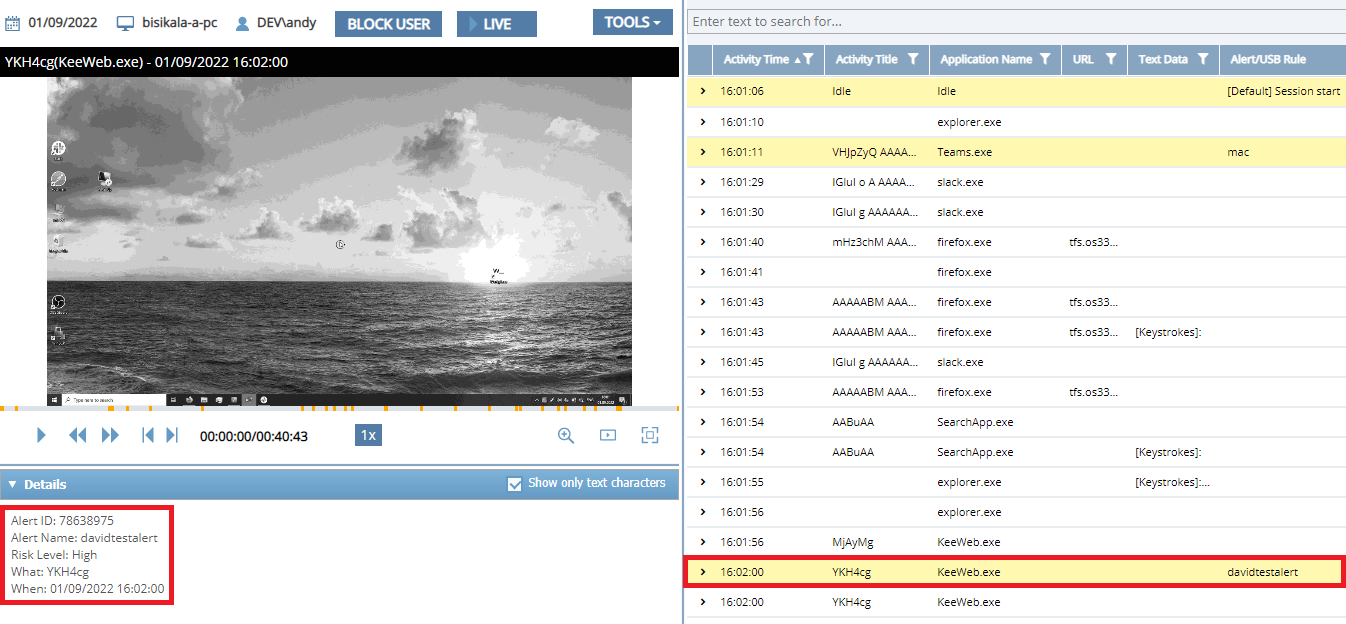Sort by the Activity Time column
1346x624 pixels.
point(755,60)
